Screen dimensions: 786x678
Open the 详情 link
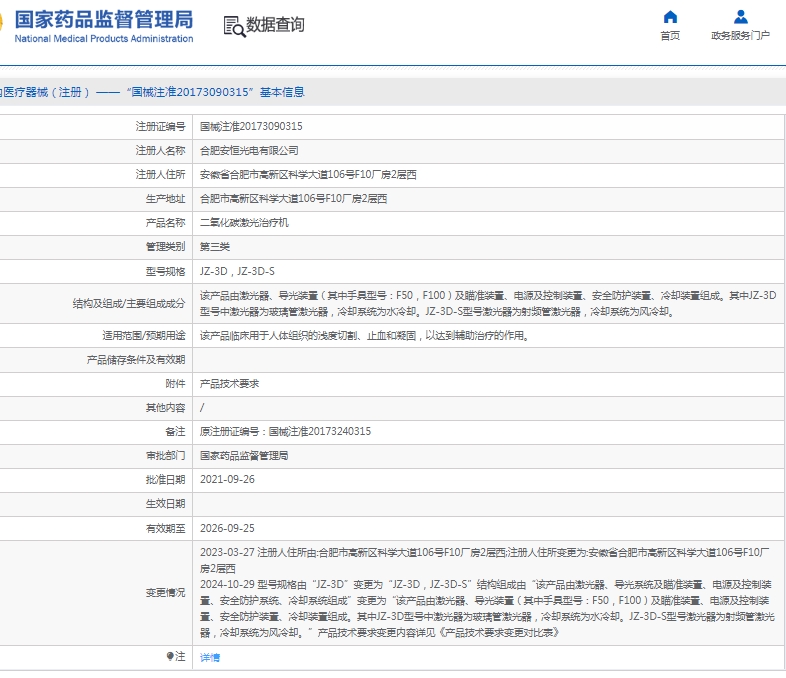coord(210,657)
